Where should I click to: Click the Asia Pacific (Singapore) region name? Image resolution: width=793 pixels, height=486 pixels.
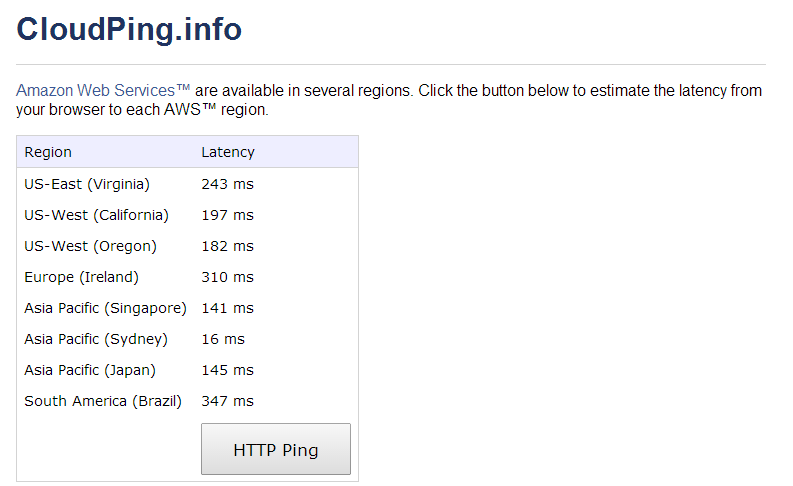coord(105,308)
